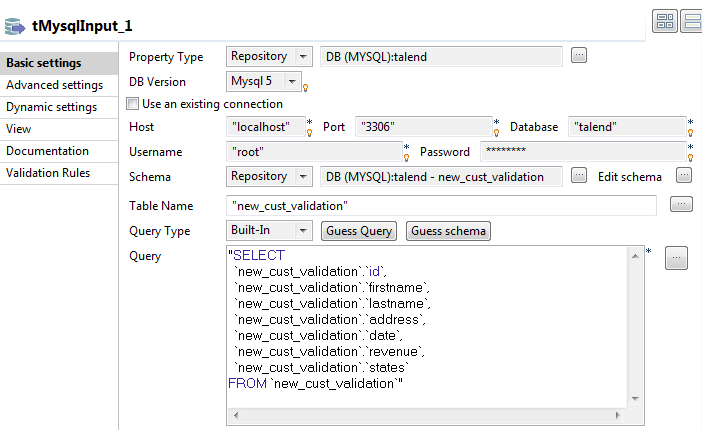
Task: Open query editor ellipsis beside Query box
Action: [677, 257]
